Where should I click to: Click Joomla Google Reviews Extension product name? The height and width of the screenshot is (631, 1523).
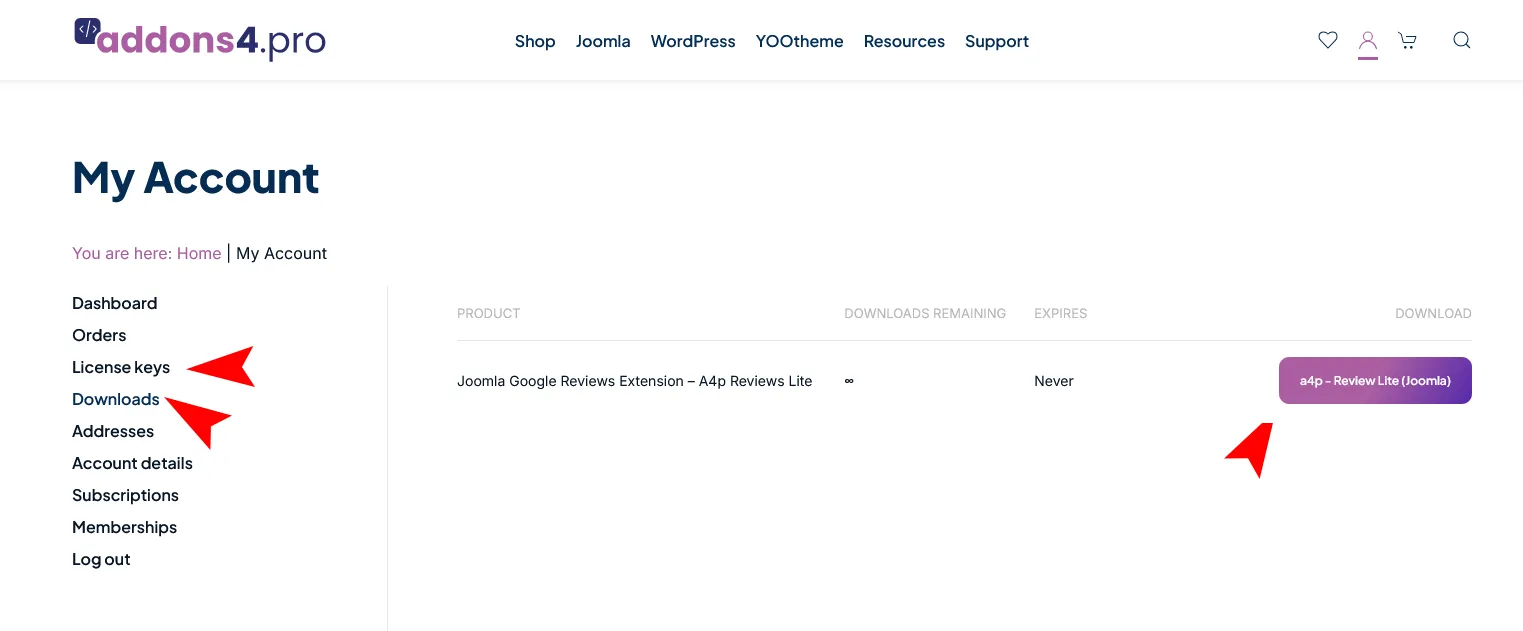point(634,381)
